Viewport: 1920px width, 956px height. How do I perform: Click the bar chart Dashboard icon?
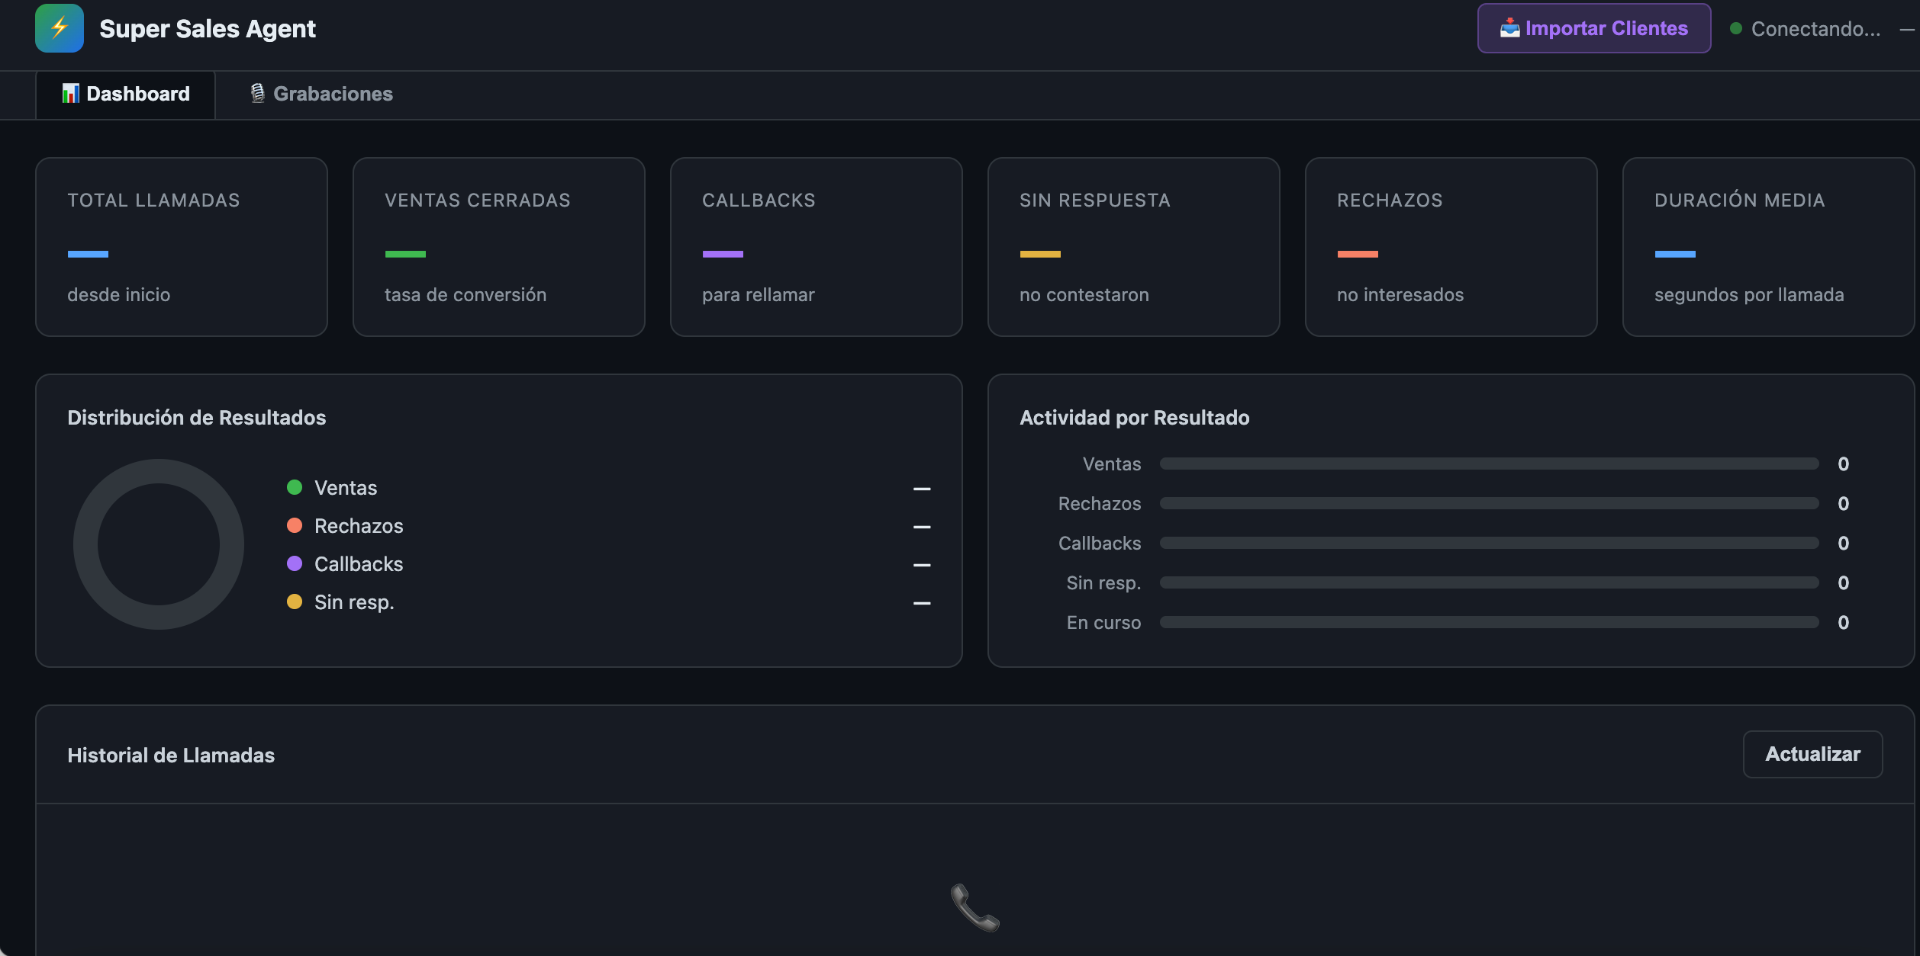tap(70, 93)
